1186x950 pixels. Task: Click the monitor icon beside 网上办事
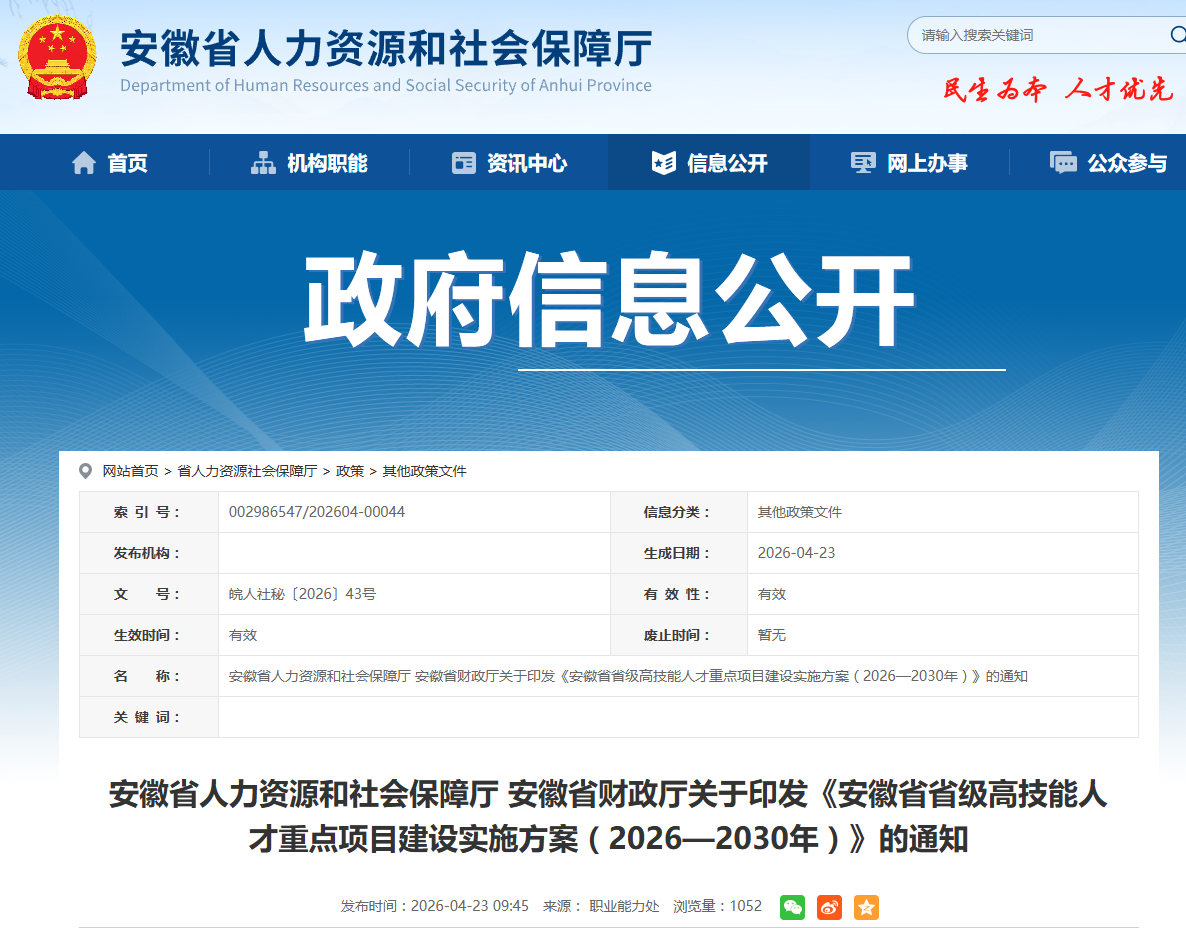[x=863, y=163]
